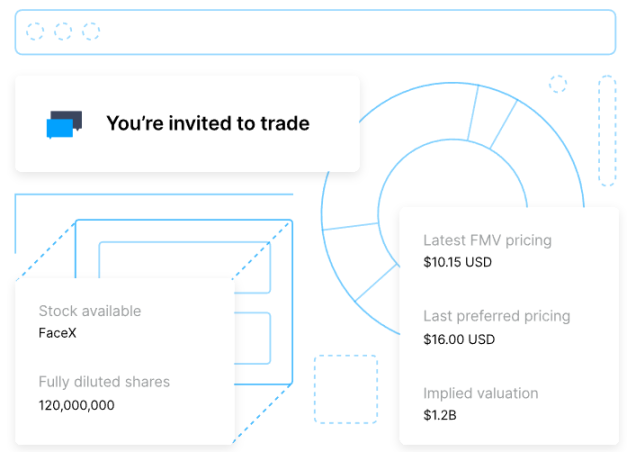The height and width of the screenshot is (452, 627).
Task: Click the tall dashed rectangle on the right
Action: 606,131
